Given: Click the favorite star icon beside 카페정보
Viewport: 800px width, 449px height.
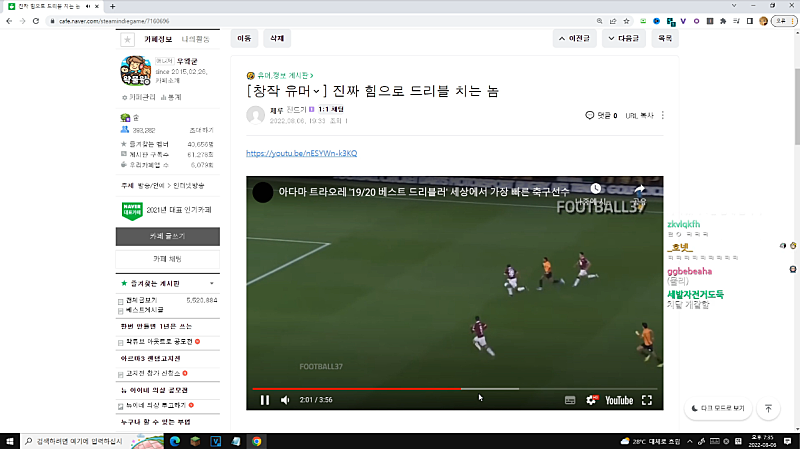Looking at the screenshot, I should [127, 39].
